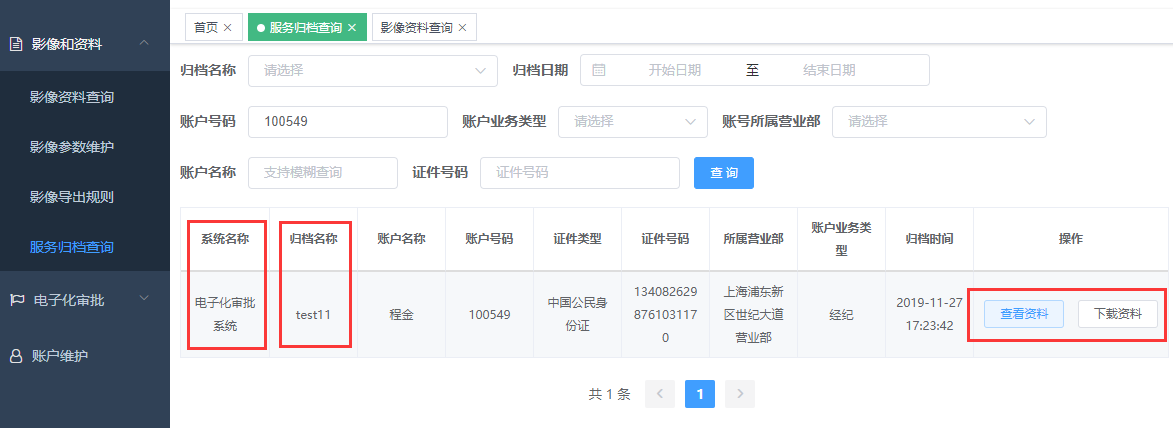The width and height of the screenshot is (1173, 428).
Task: Click the 100549 cell in the table
Action: 489,314
